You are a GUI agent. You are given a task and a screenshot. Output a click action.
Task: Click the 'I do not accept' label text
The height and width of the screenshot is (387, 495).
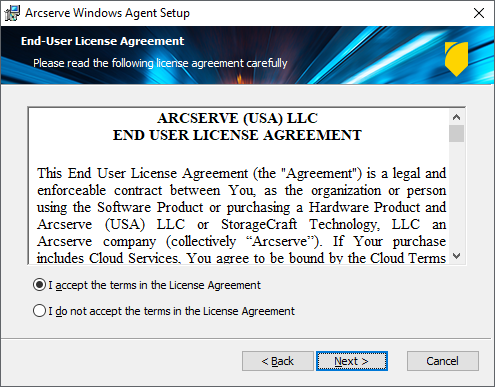171,311
